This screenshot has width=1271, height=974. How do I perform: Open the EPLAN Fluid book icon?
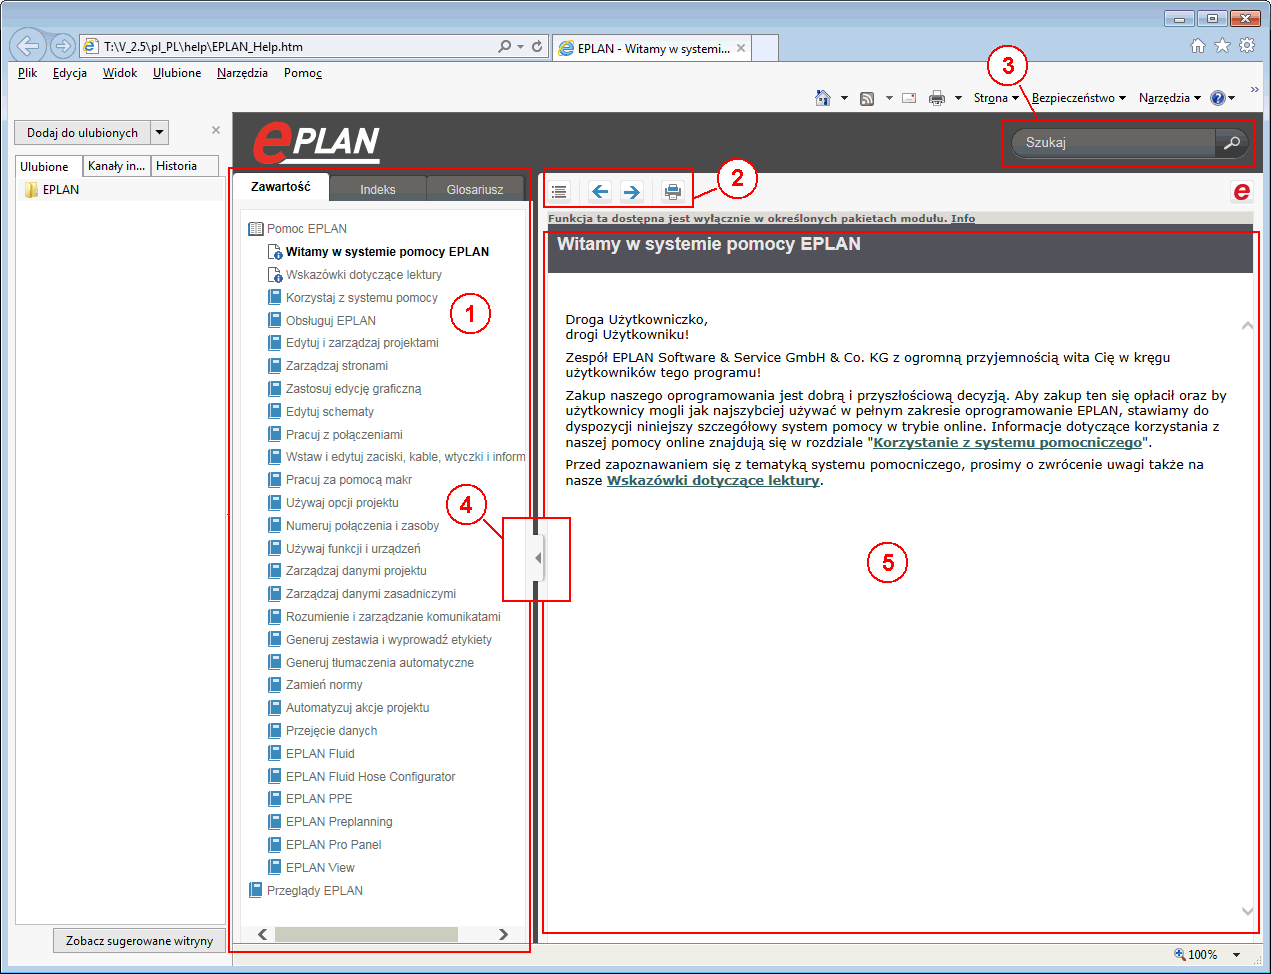pyautogui.click(x=275, y=753)
